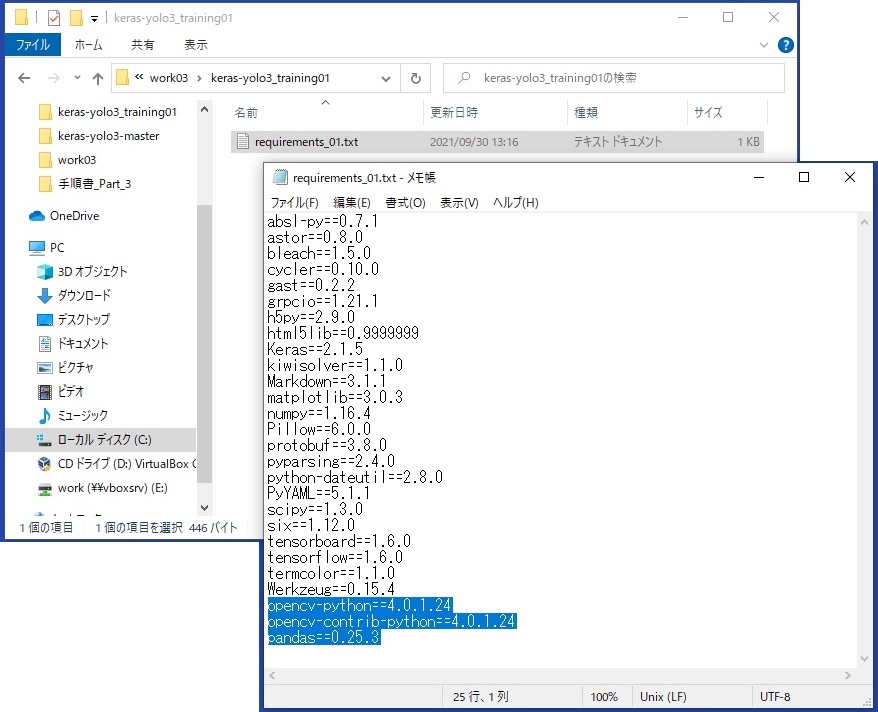Open ダウンロード folder
The image size is (878, 712).
click(84, 296)
